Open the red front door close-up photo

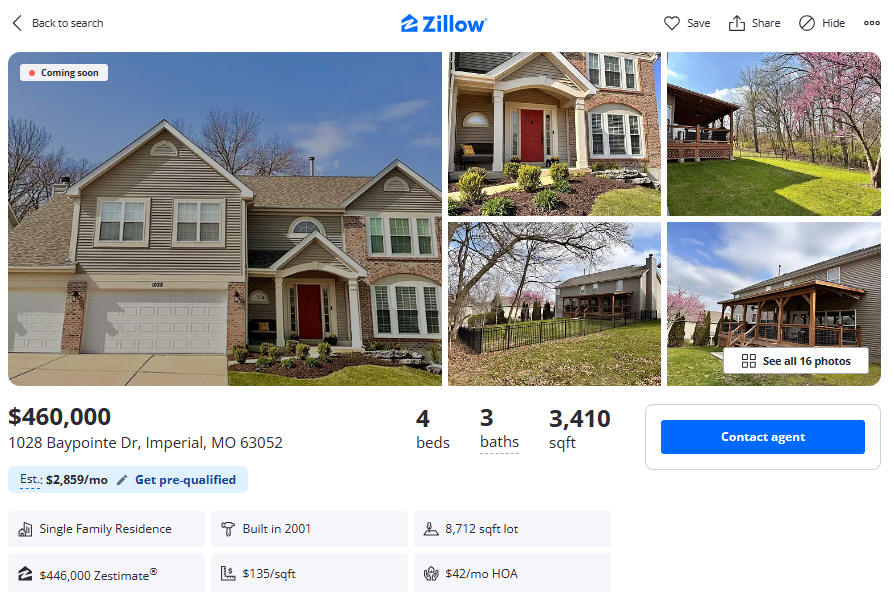(x=554, y=134)
